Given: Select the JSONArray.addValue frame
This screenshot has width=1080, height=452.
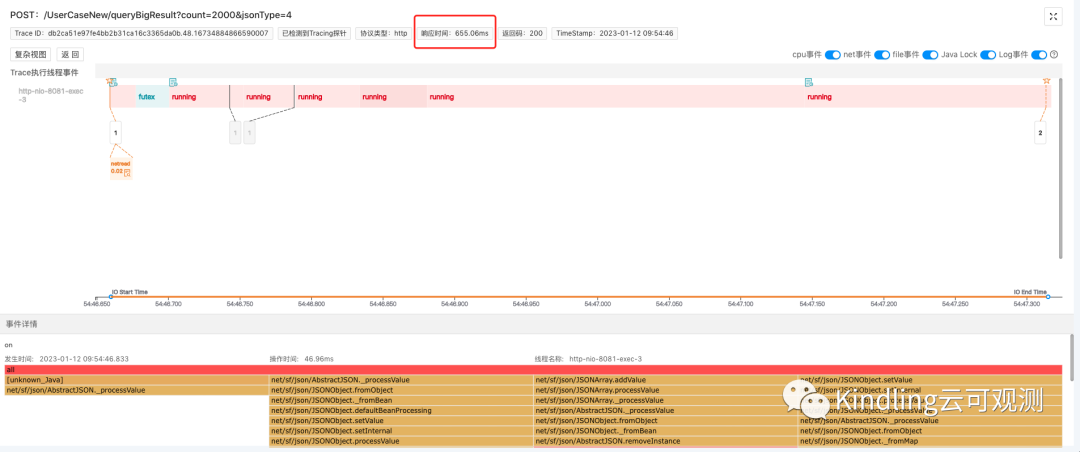Looking at the screenshot, I should tap(665, 380).
